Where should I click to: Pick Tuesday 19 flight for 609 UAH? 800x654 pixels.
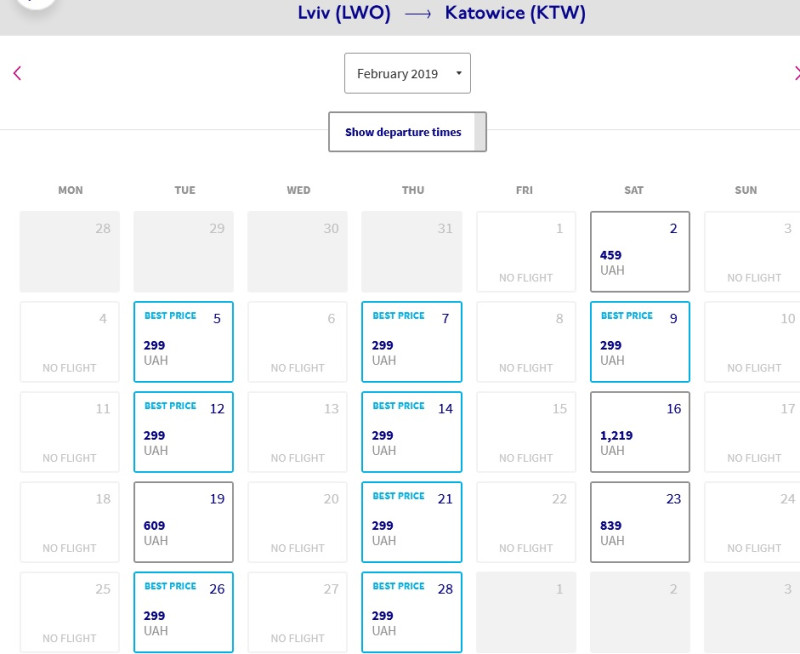[183, 521]
